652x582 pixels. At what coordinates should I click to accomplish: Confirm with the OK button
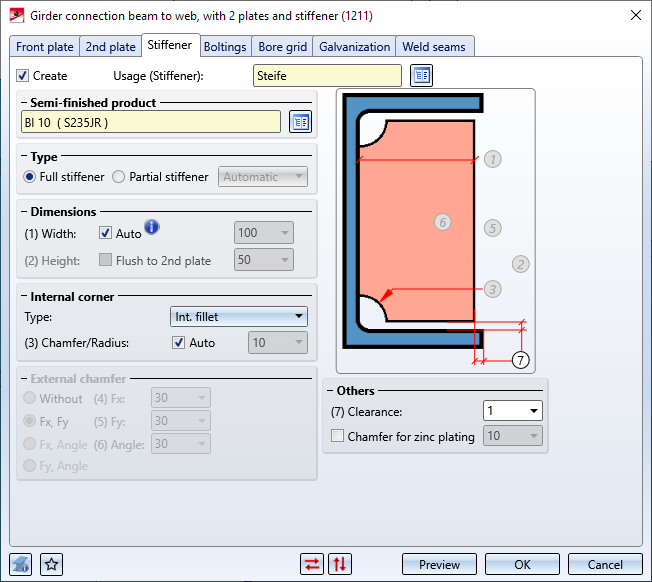522,565
